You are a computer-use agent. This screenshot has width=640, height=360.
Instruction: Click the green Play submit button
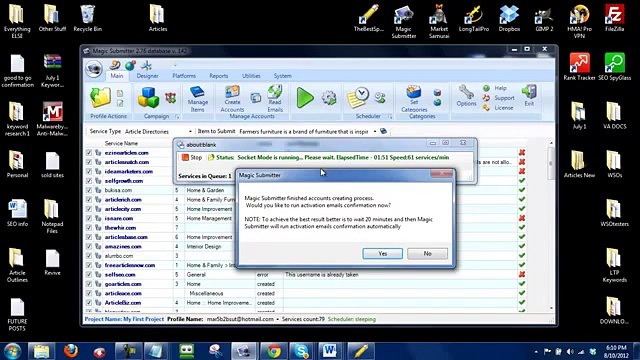coord(304,98)
